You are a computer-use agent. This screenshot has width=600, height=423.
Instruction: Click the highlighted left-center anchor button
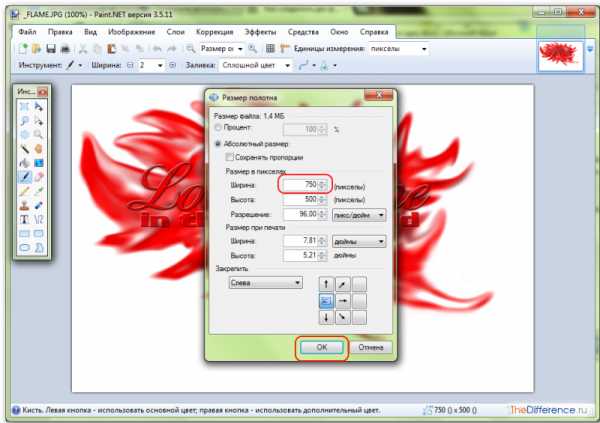tap(326, 301)
